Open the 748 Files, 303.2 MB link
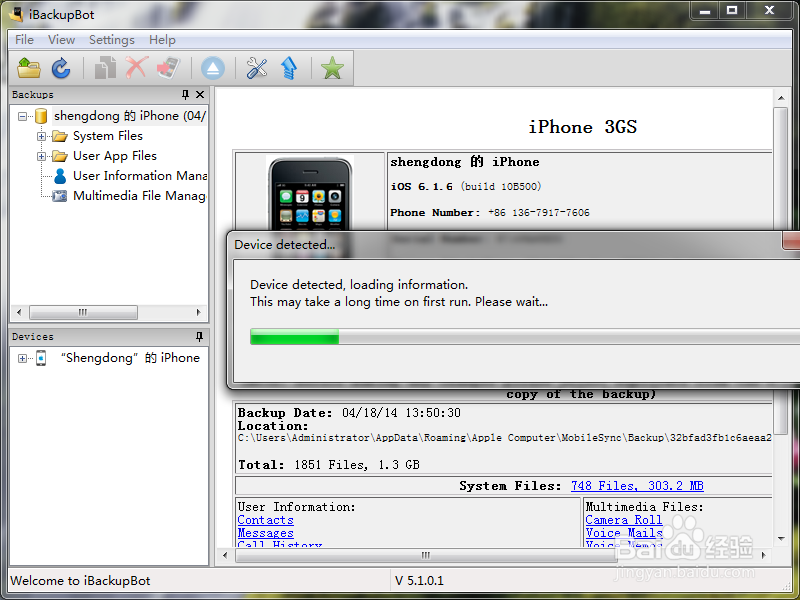Viewport: 800px width, 600px height. point(637,486)
